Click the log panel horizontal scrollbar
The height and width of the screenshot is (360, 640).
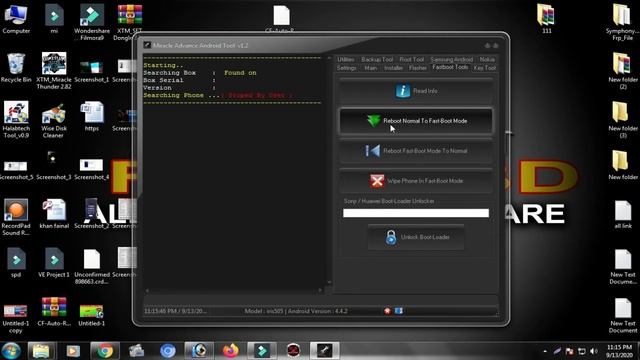click(x=233, y=291)
